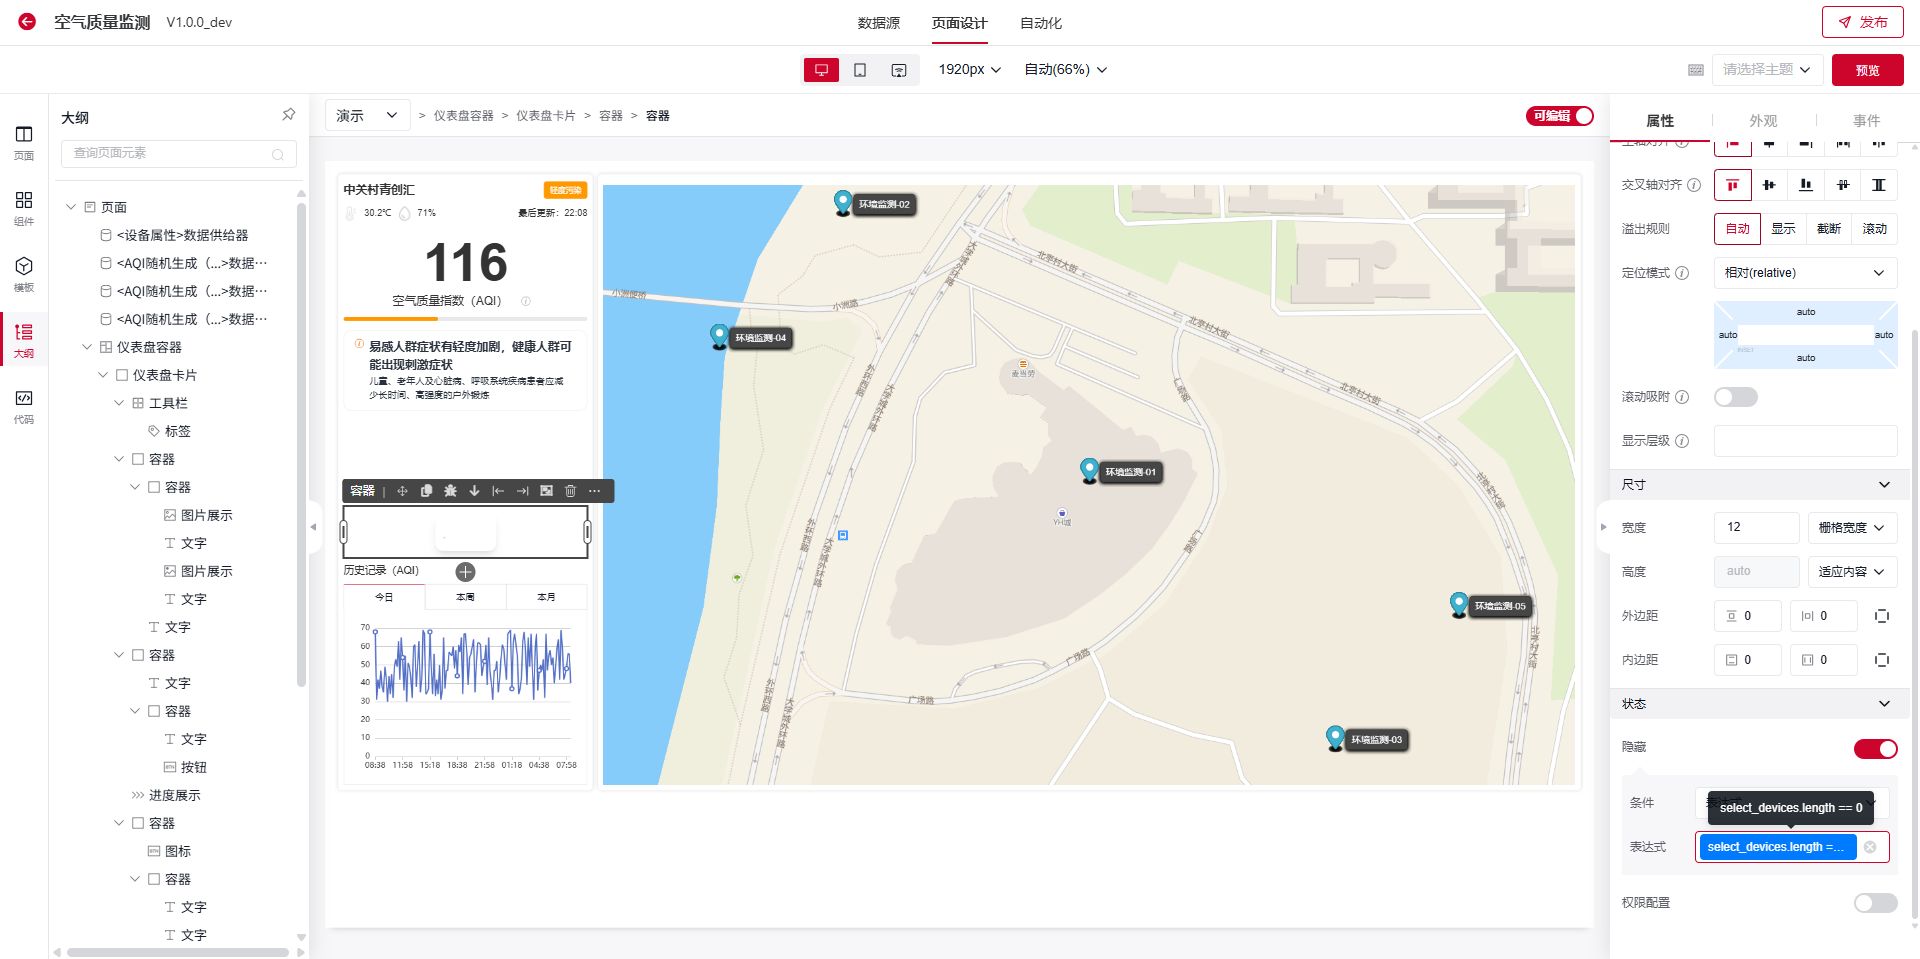1920x959 pixels.
Task: Switch to tablet device preview icon
Action: pyautogui.click(x=860, y=70)
